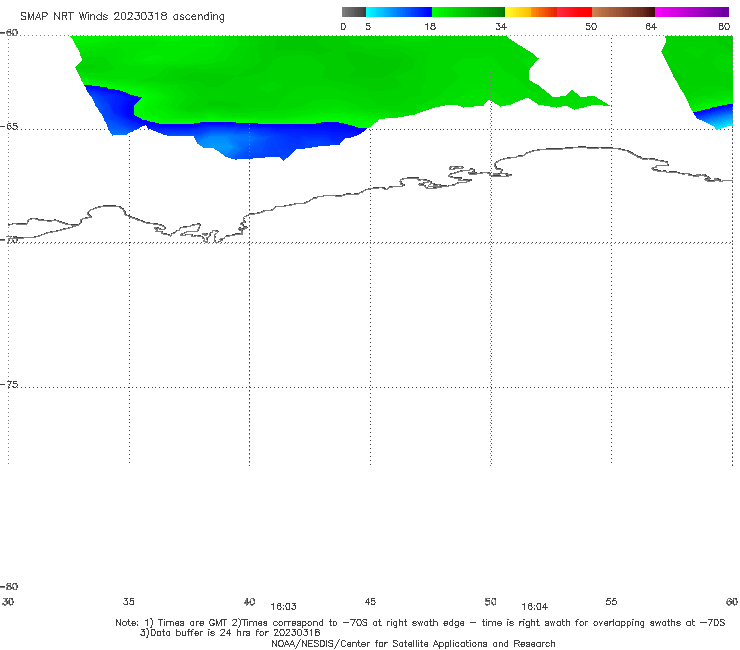Image resolution: width=740 pixels, height=650 pixels.
Task: Click the color bar label 34
Action: click(501, 26)
